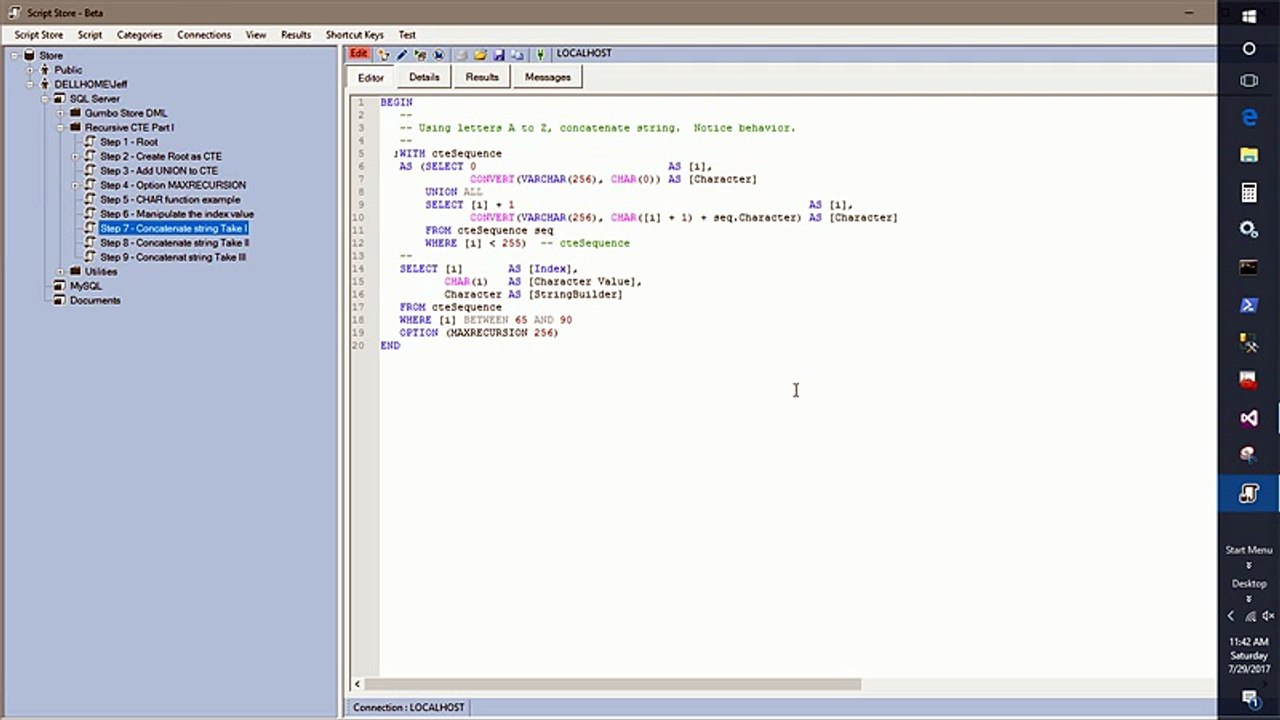The height and width of the screenshot is (720, 1280).
Task: Open the Script menu
Action: point(90,35)
